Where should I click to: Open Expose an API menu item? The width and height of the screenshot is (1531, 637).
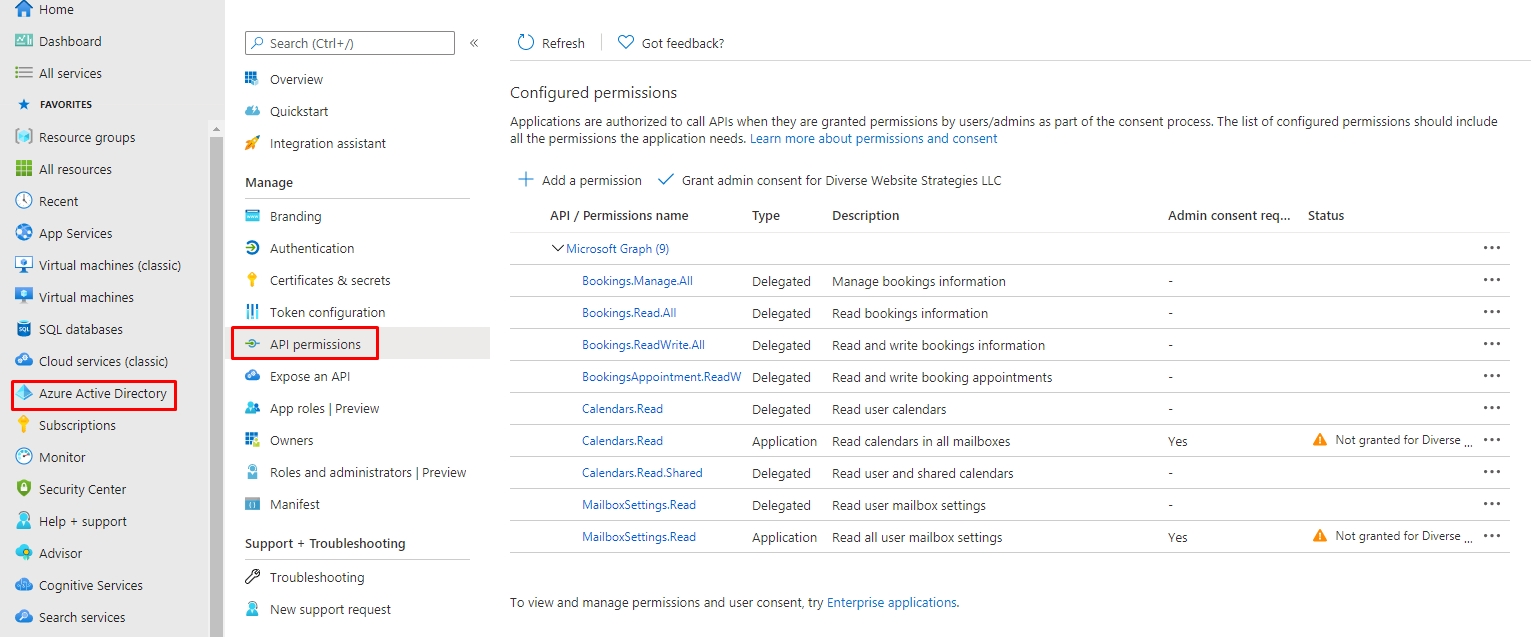[310, 376]
